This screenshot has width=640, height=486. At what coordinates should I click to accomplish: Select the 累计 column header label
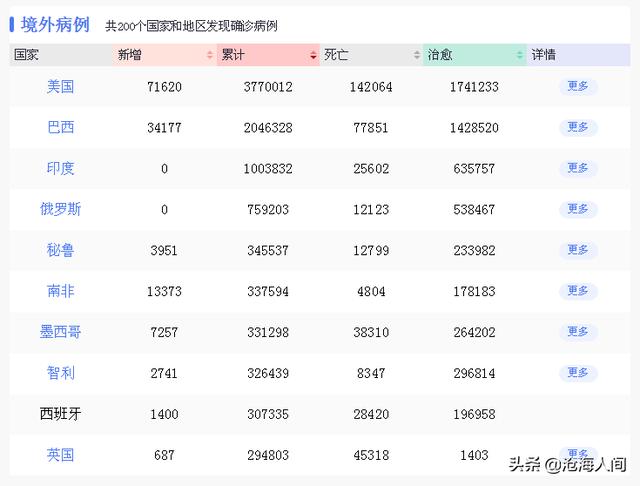(233, 55)
